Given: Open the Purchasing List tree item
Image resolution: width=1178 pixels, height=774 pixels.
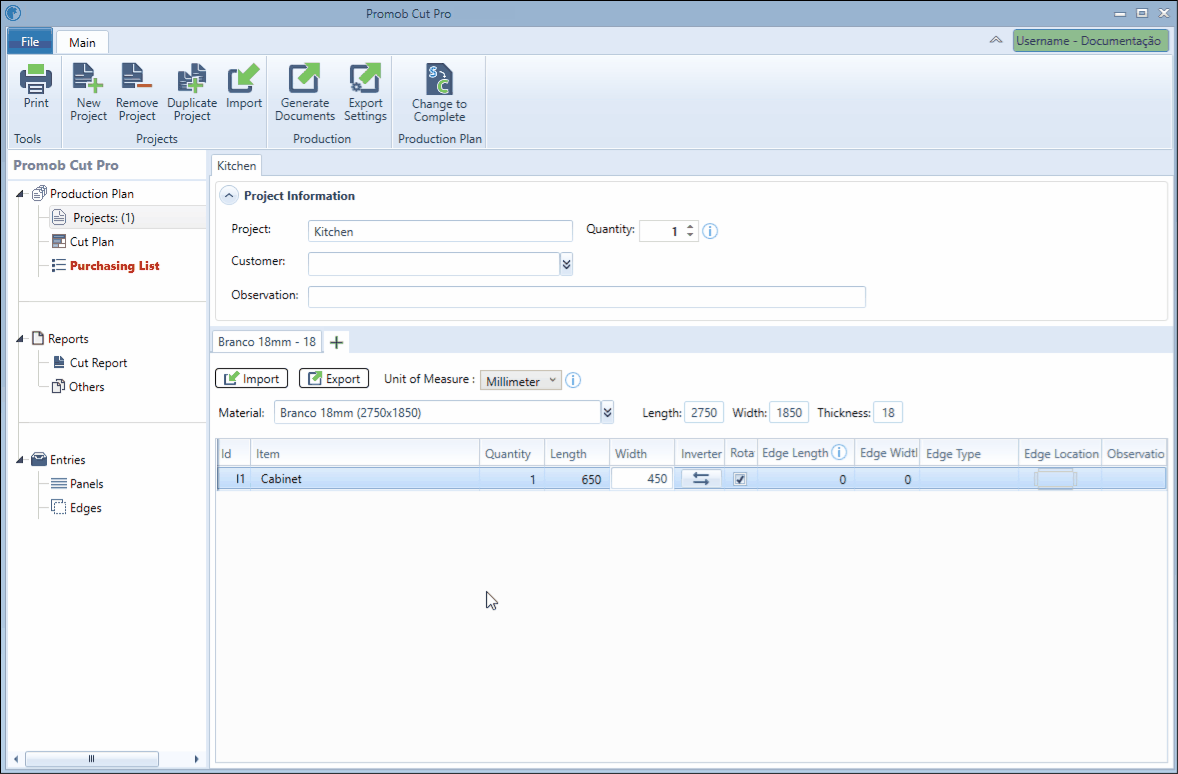Looking at the screenshot, I should (x=114, y=265).
